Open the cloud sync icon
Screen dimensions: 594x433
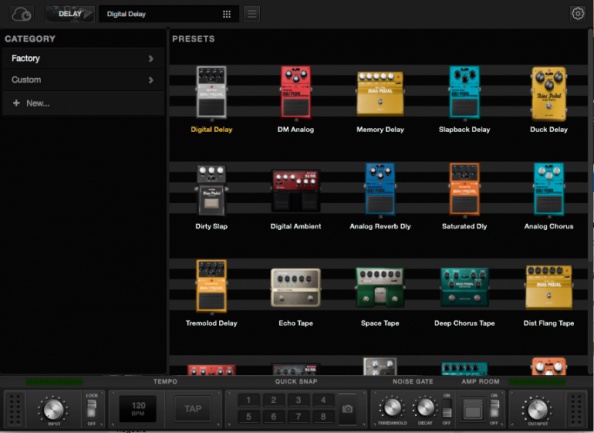point(21,14)
